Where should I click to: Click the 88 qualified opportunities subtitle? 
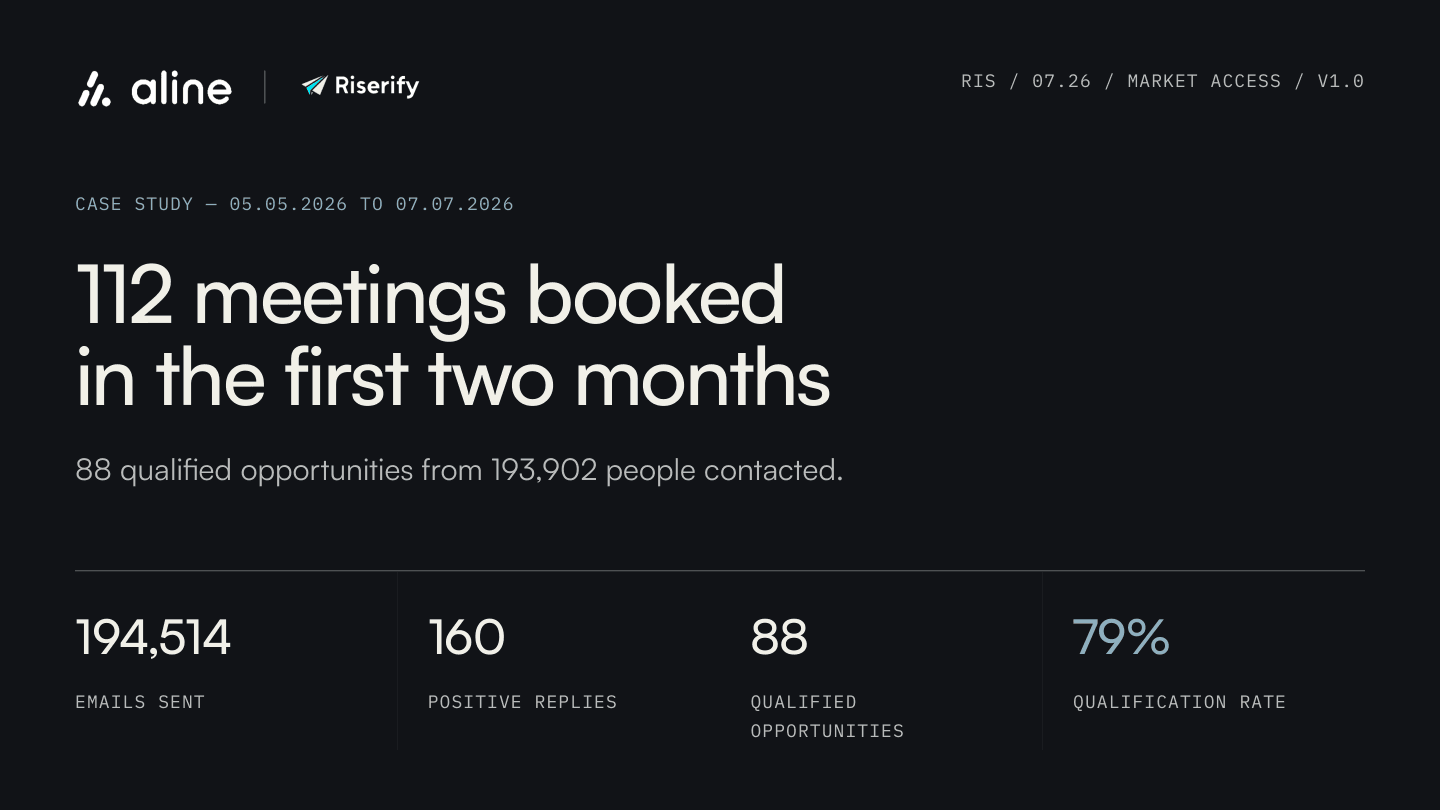[459, 470]
